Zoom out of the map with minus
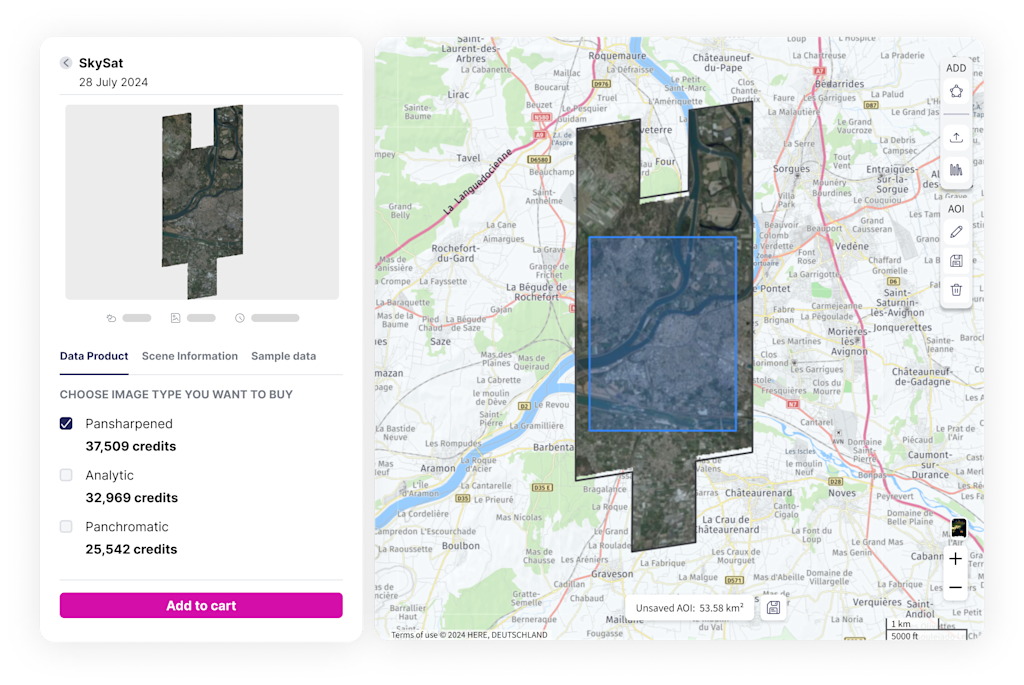 (955, 588)
